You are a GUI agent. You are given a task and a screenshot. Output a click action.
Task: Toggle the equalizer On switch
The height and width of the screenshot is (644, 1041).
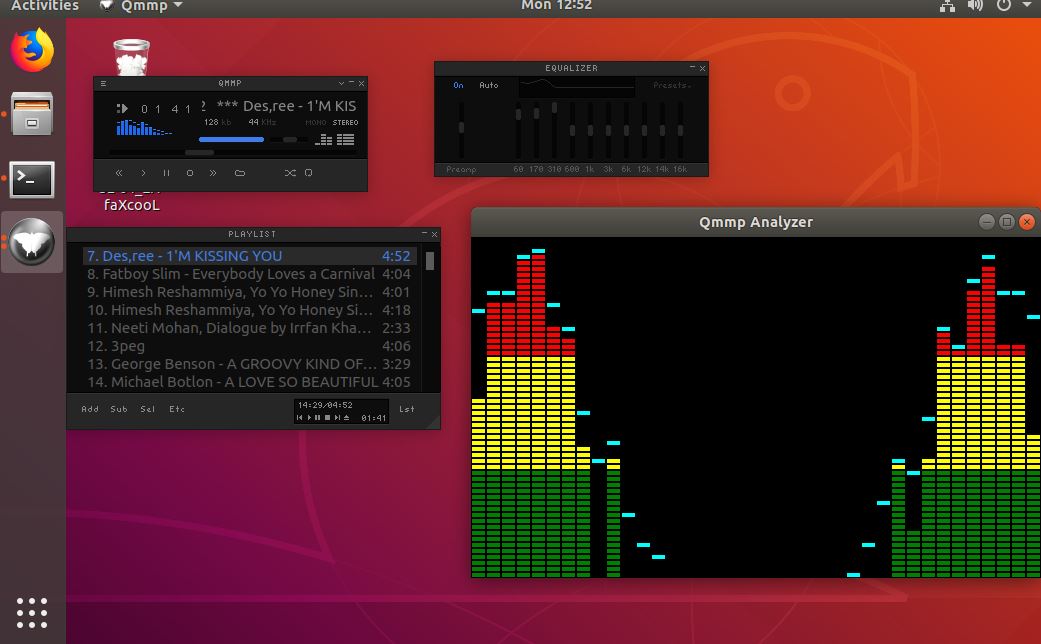pyautogui.click(x=458, y=85)
